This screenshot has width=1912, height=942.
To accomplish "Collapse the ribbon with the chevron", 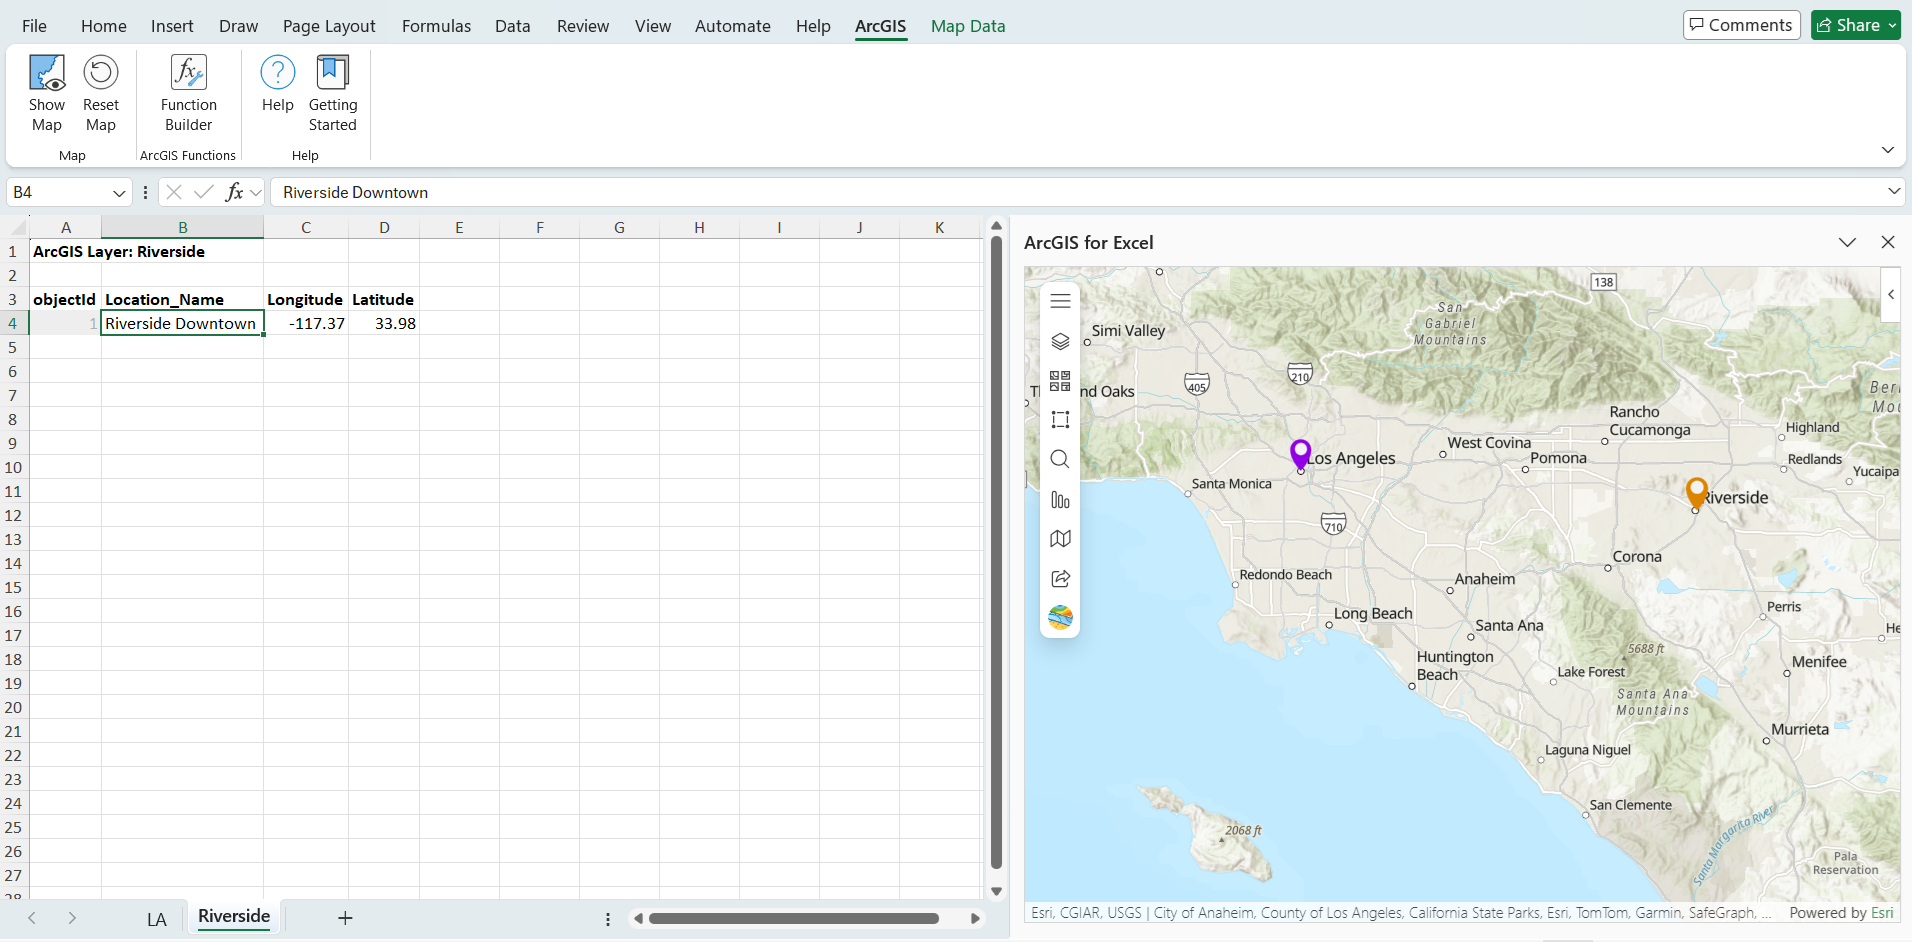I will pyautogui.click(x=1887, y=150).
